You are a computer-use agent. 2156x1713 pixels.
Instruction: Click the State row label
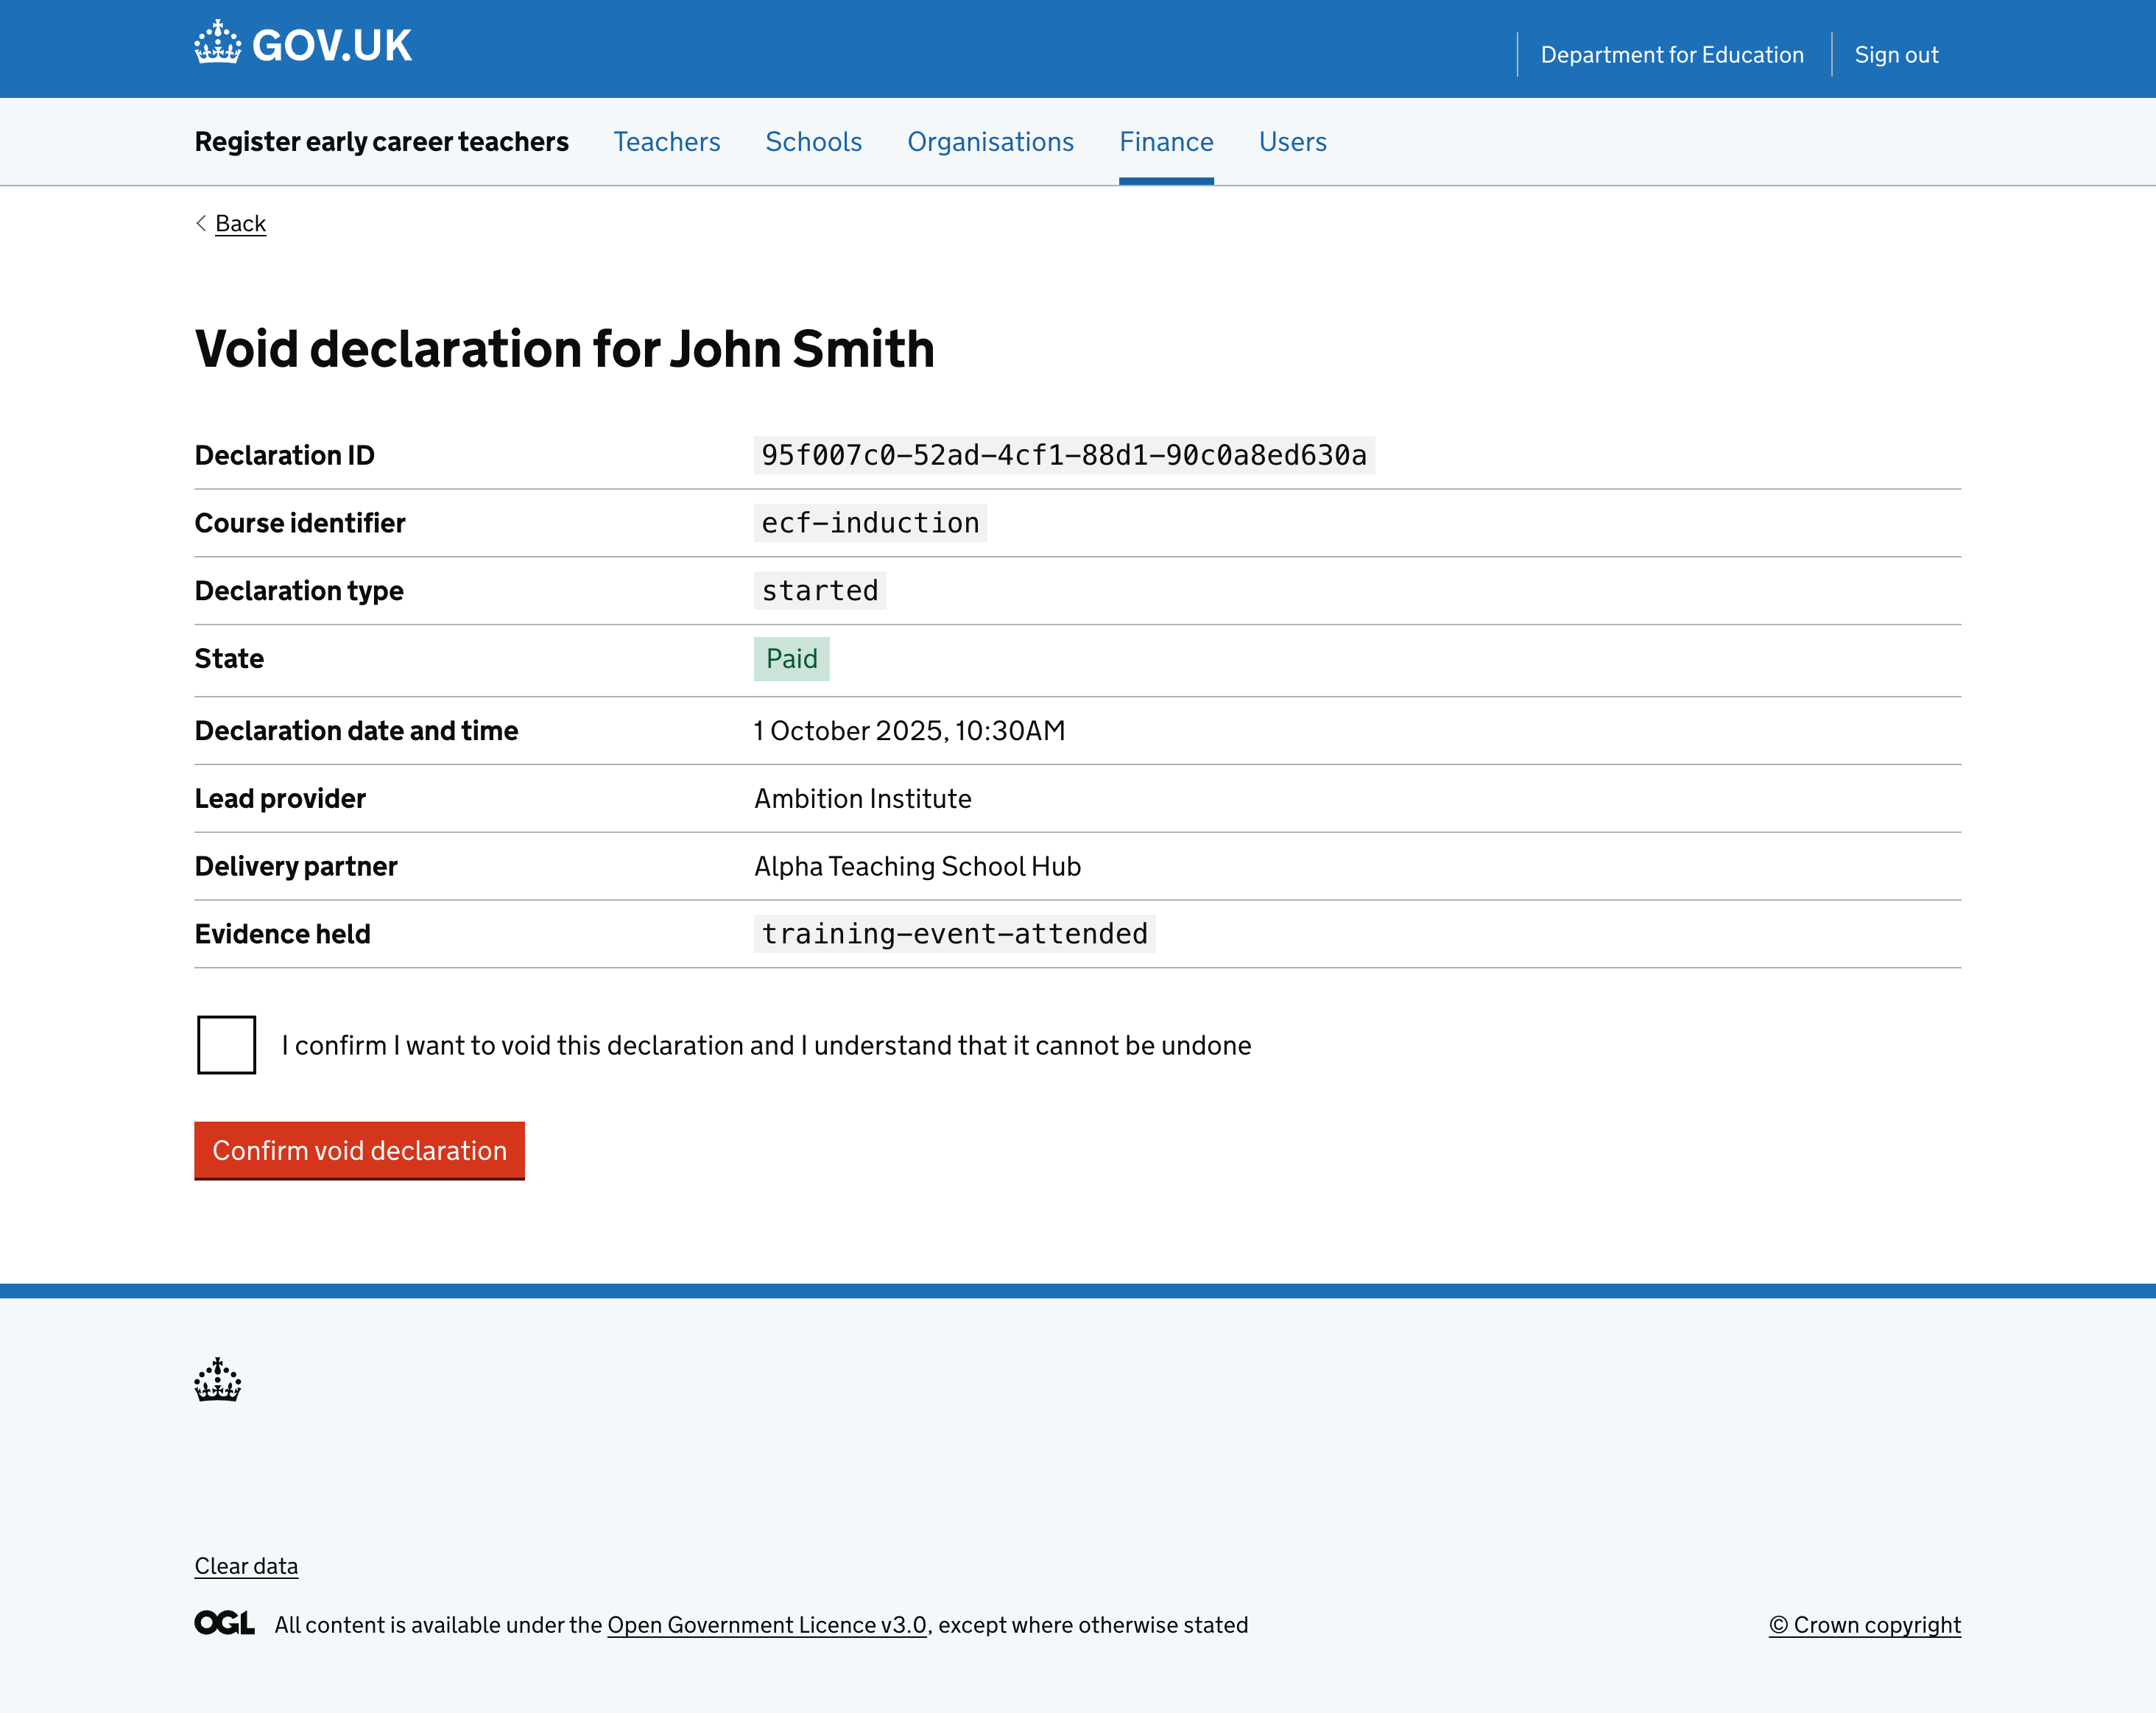coord(229,659)
